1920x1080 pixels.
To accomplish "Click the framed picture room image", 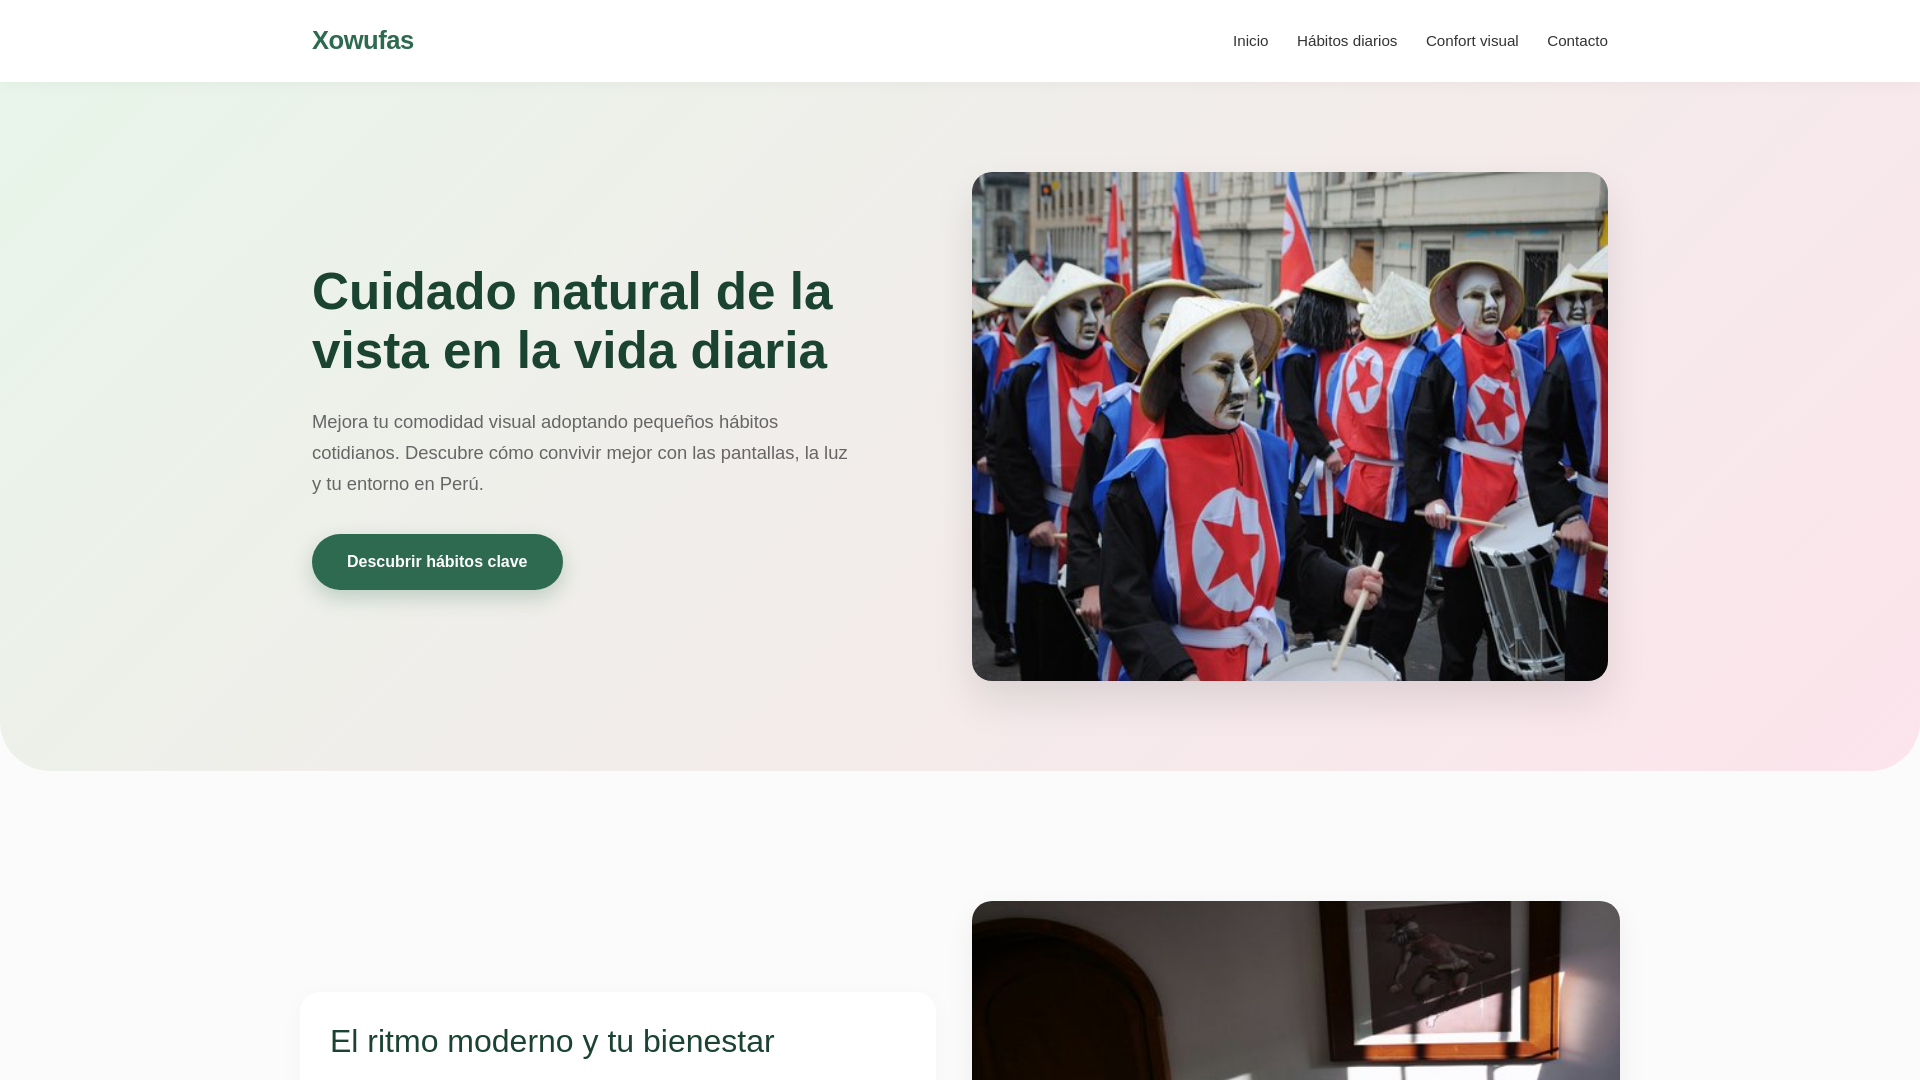I will (x=1296, y=990).
